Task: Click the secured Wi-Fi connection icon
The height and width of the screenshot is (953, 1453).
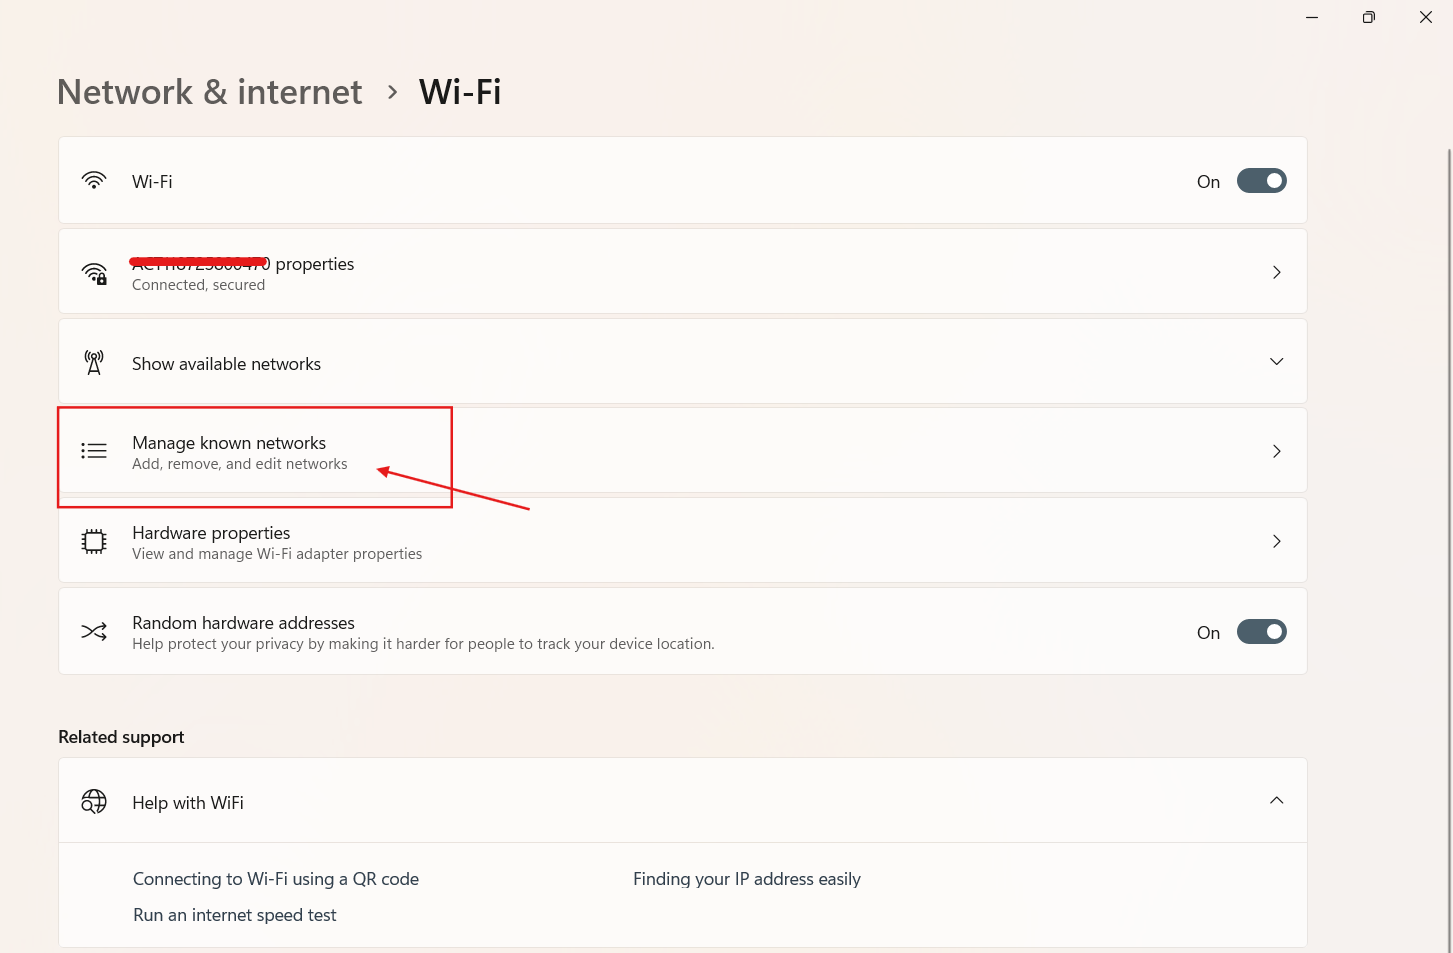Action: 93,273
